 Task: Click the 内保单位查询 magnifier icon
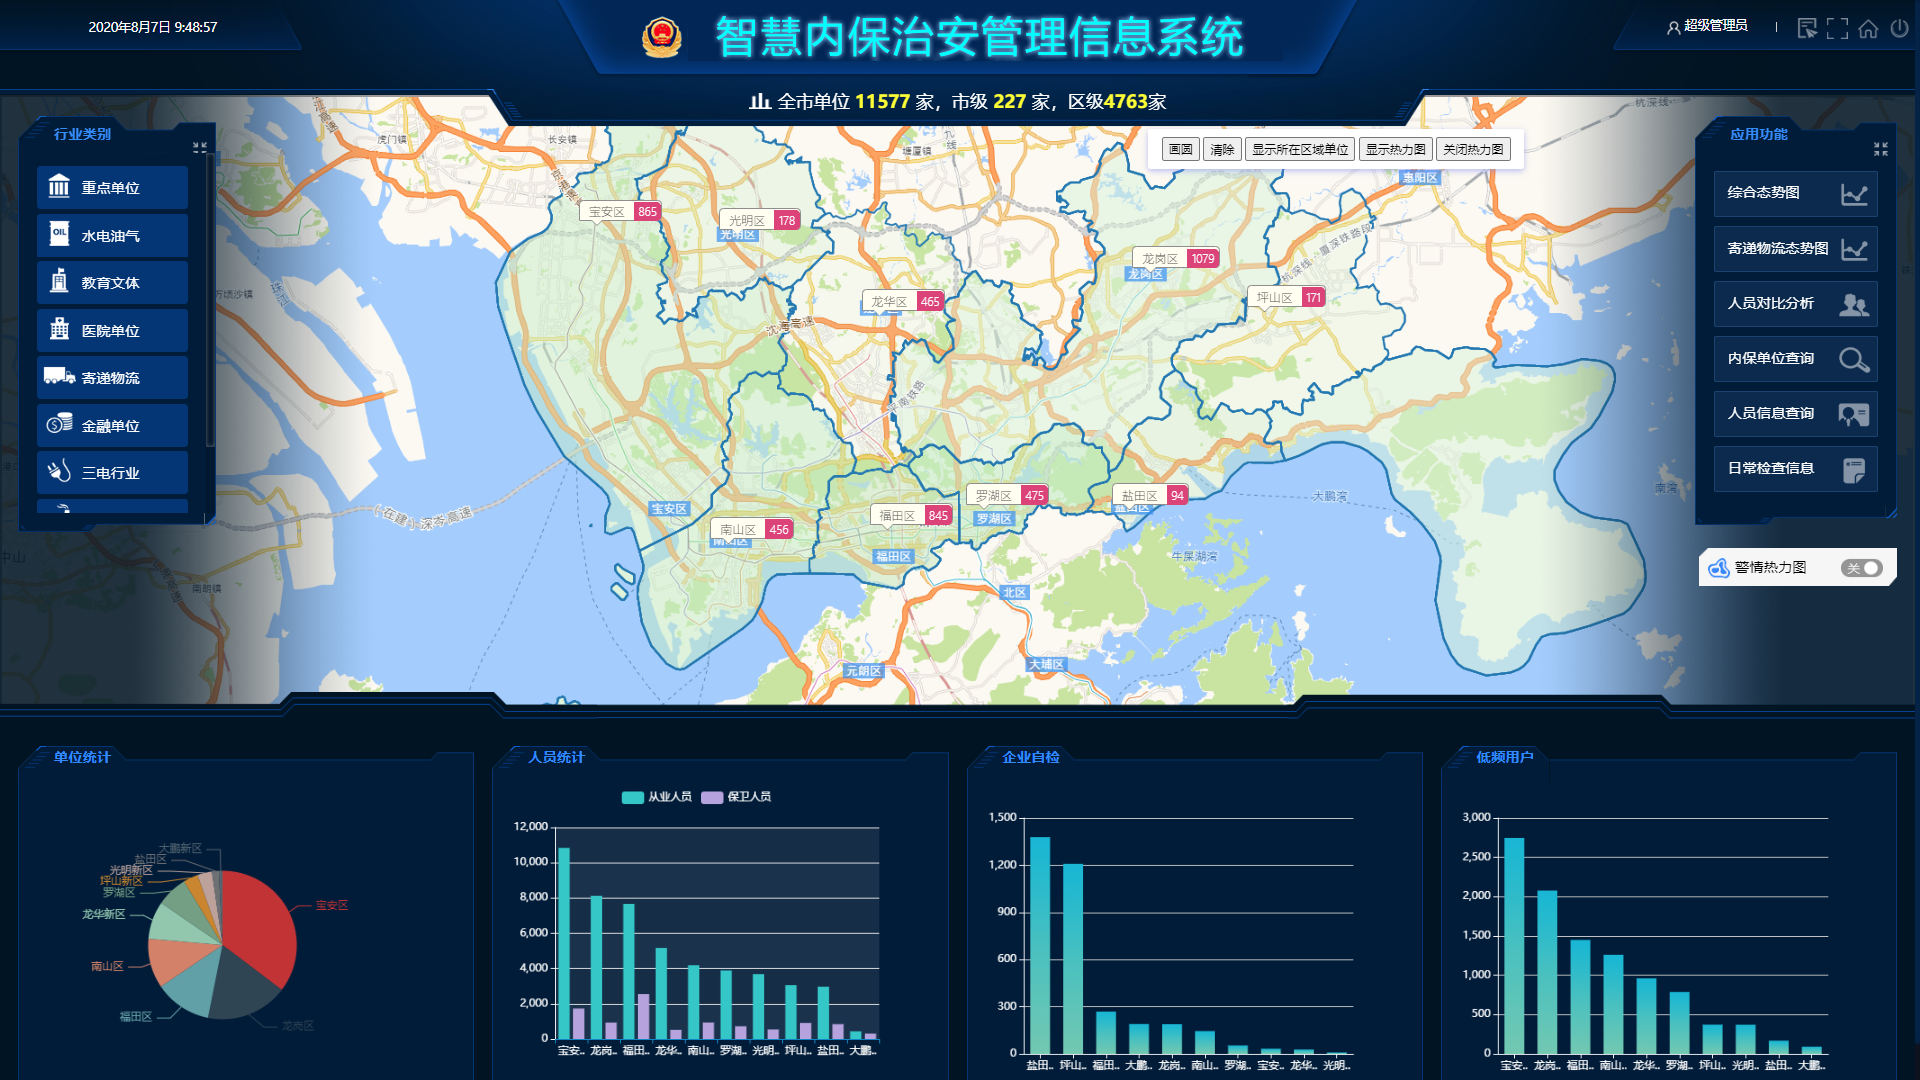(x=1854, y=359)
